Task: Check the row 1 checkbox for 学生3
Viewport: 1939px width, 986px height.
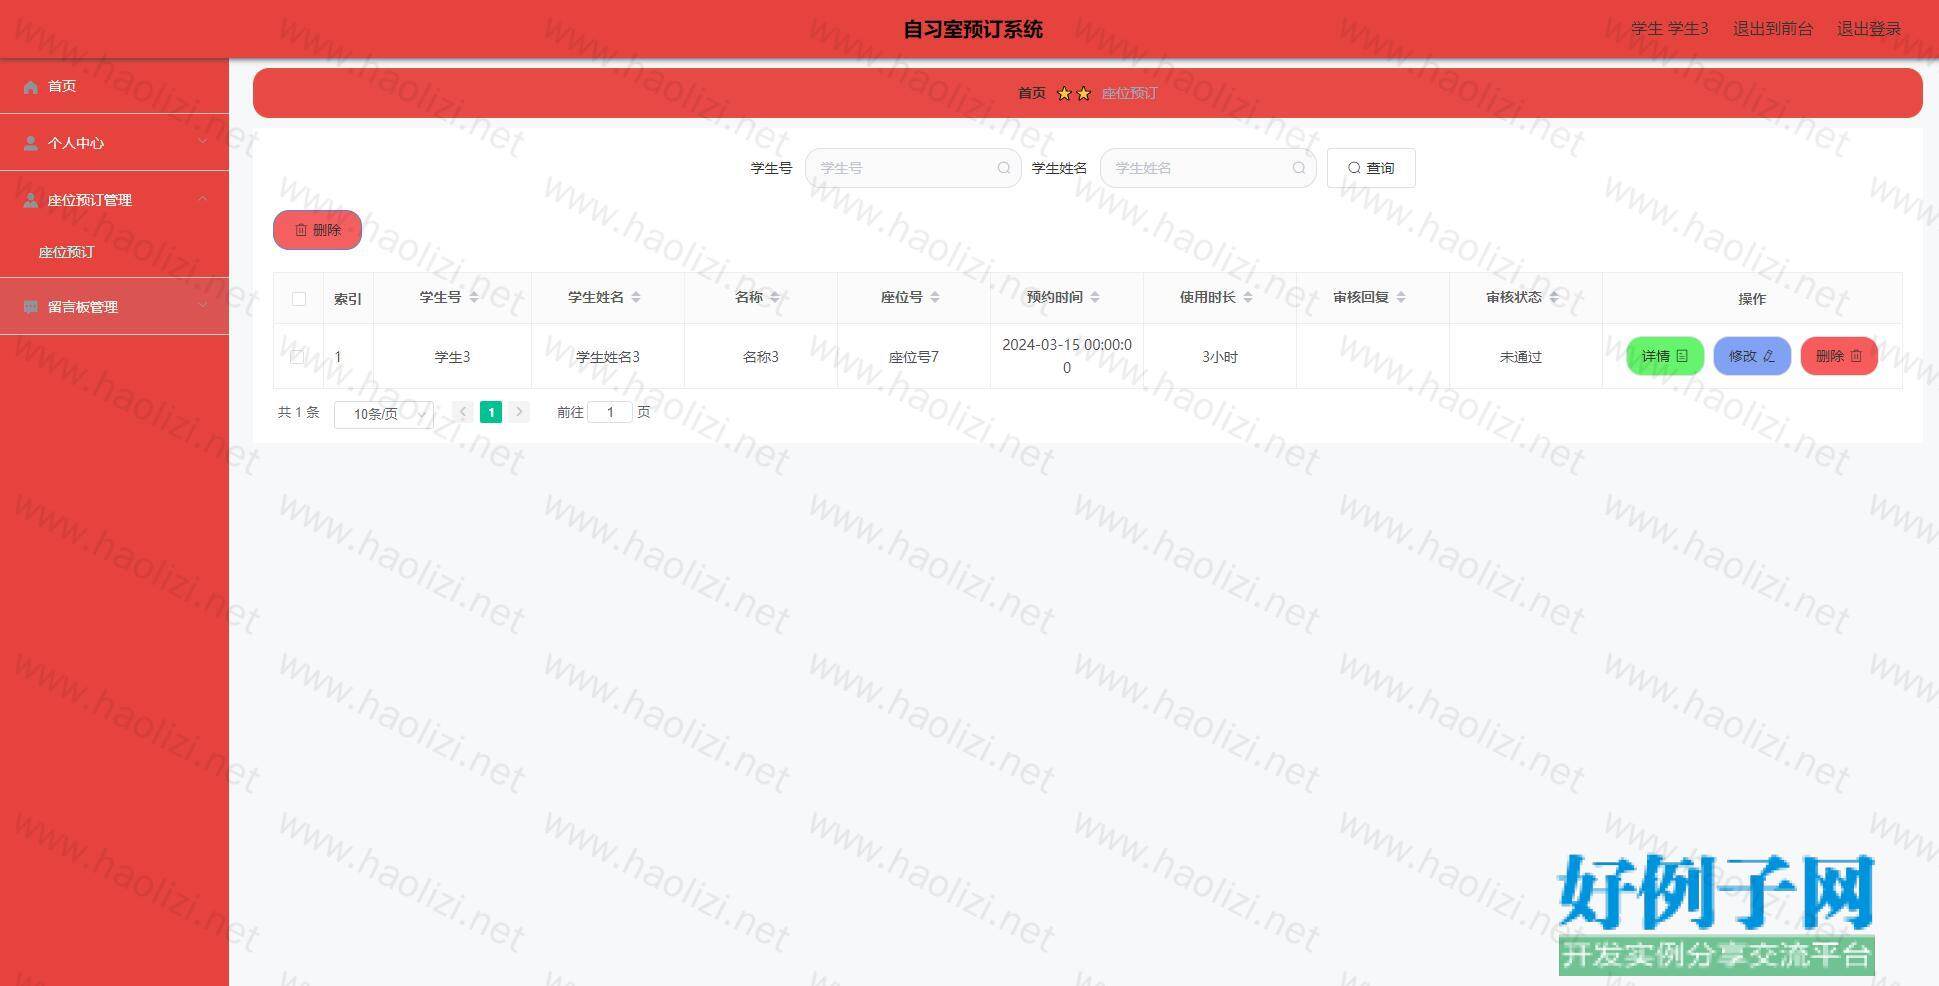Action: 298,357
